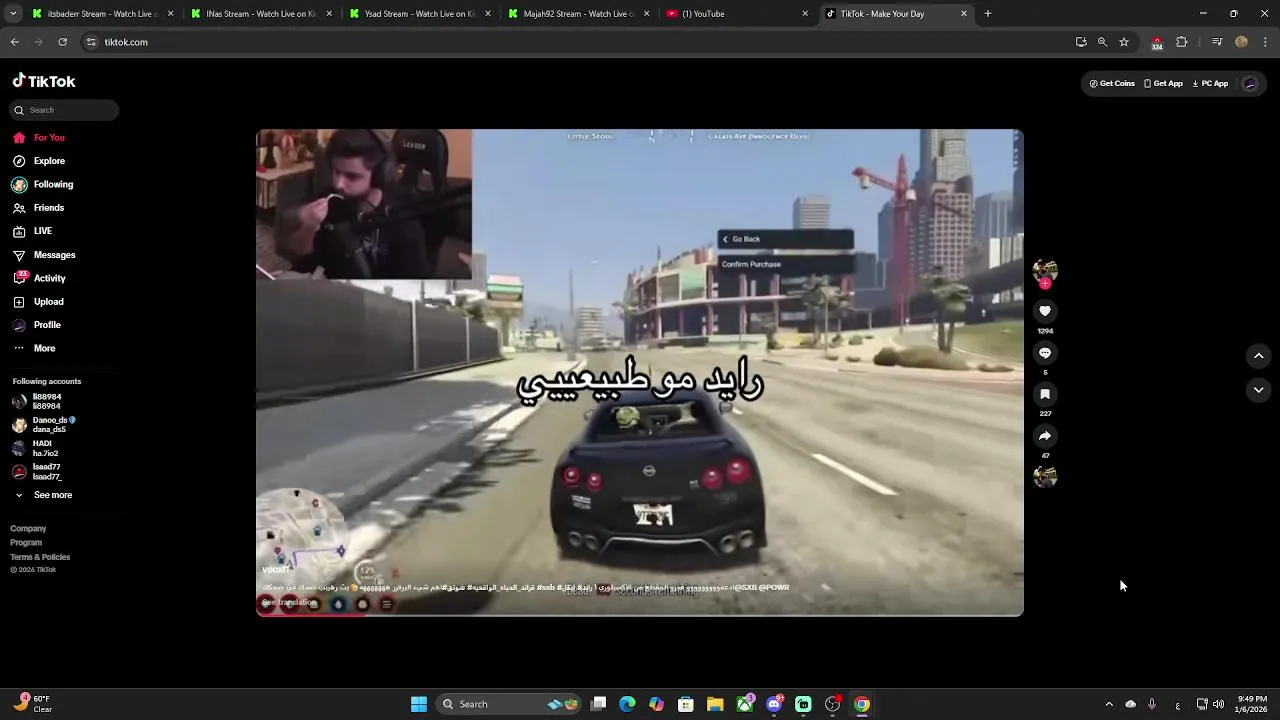Image resolution: width=1280 pixels, height=720 pixels.
Task: Like the video with heart icon
Action: tap(1045, 311)
